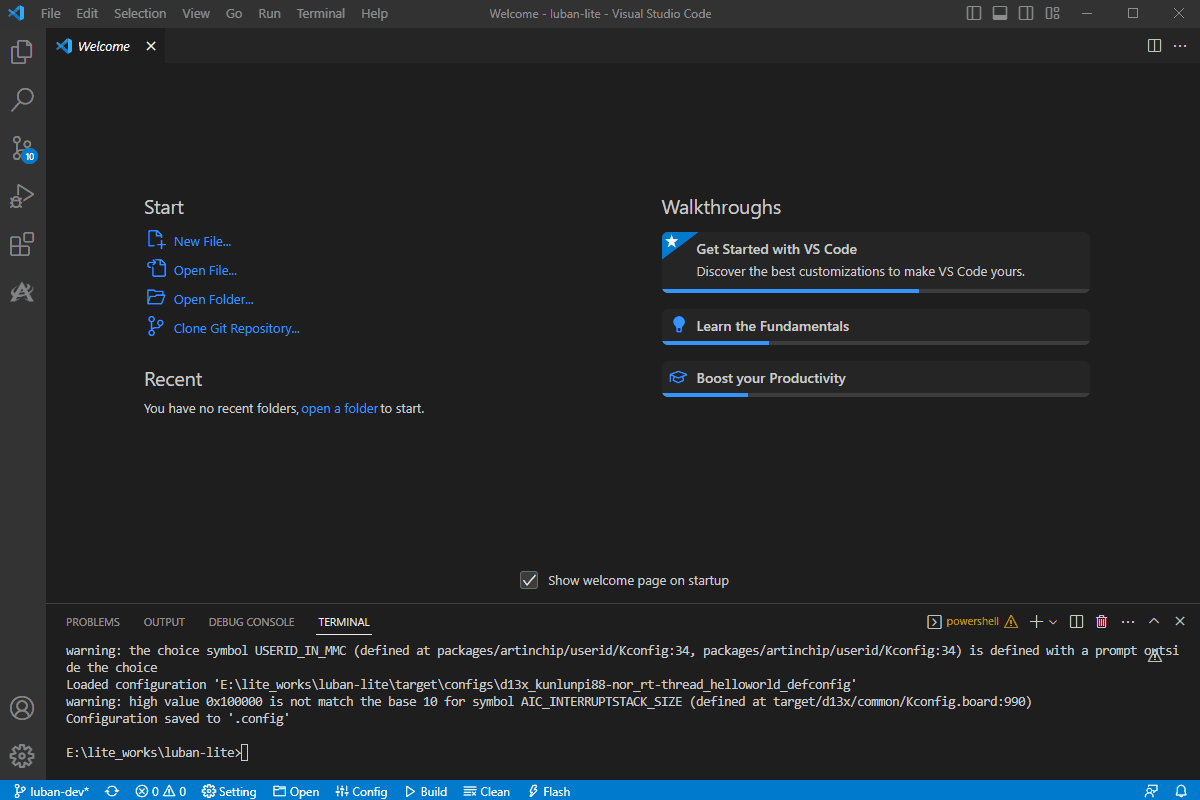1200x800 pixels.
Task: Click Setting in the status bar
Action: (229, 791)
